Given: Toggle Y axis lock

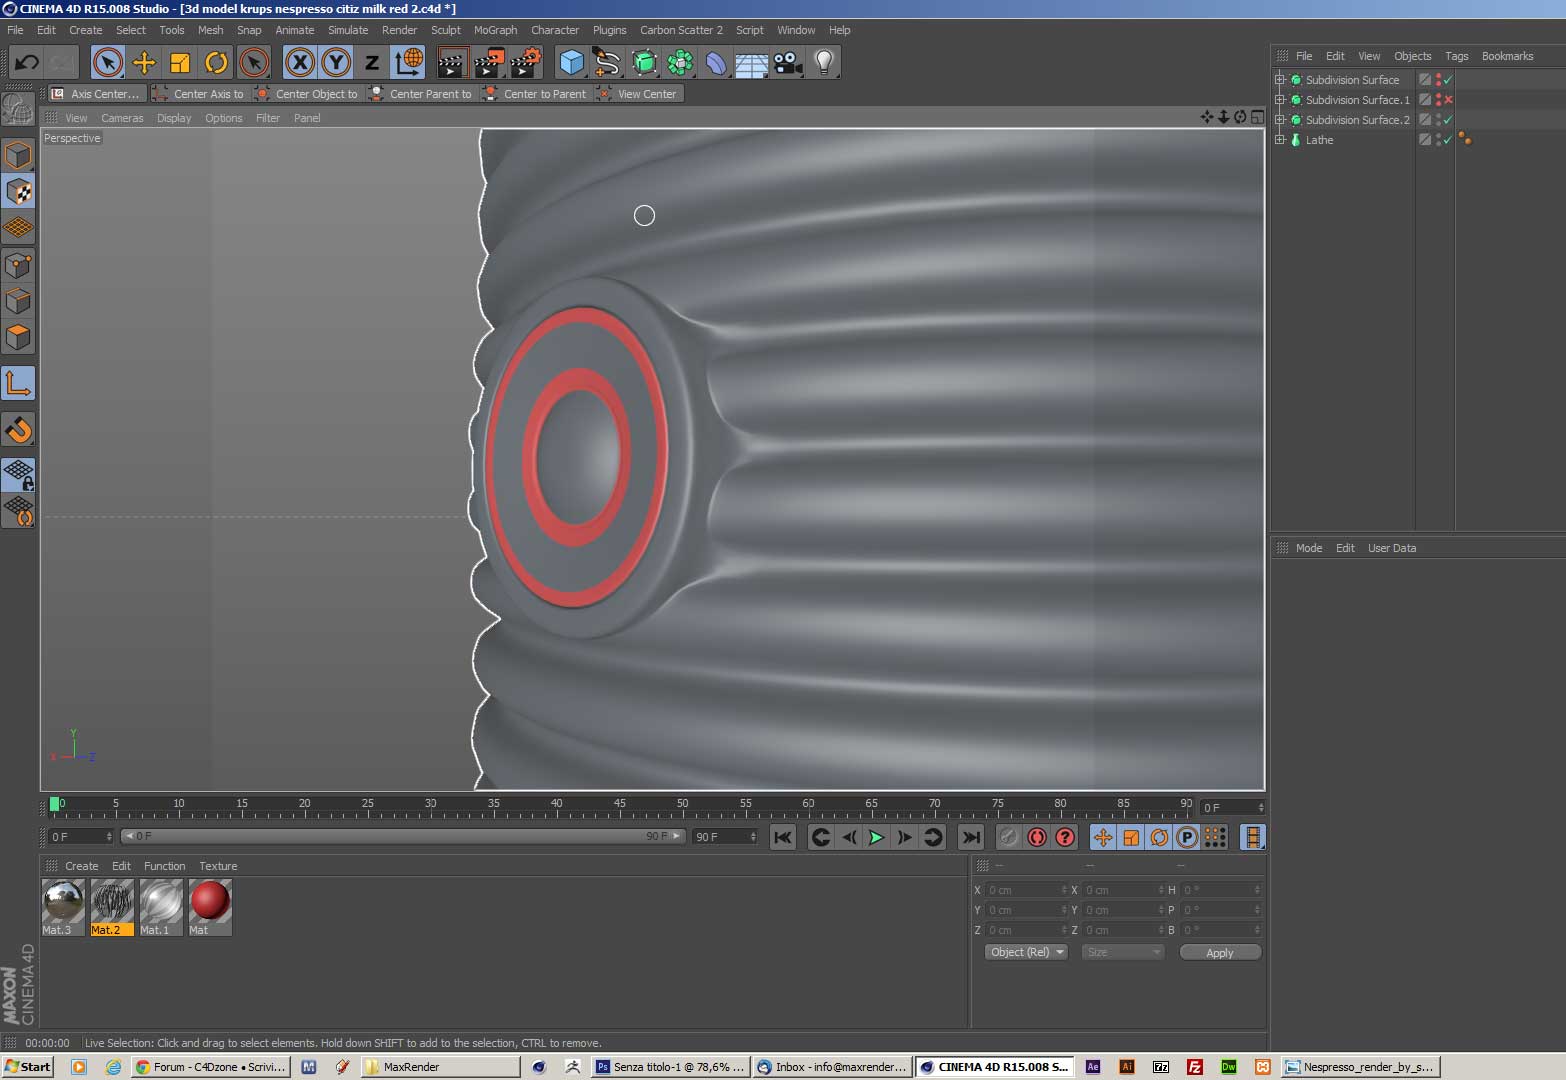Looking at the screenshot, I should point(336,62).
